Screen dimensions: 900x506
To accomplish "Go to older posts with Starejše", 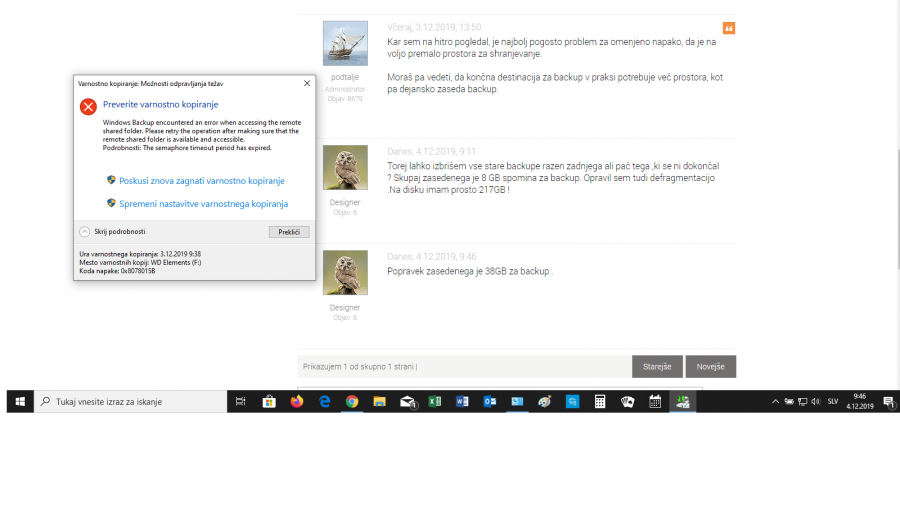I will click(657, 367).
